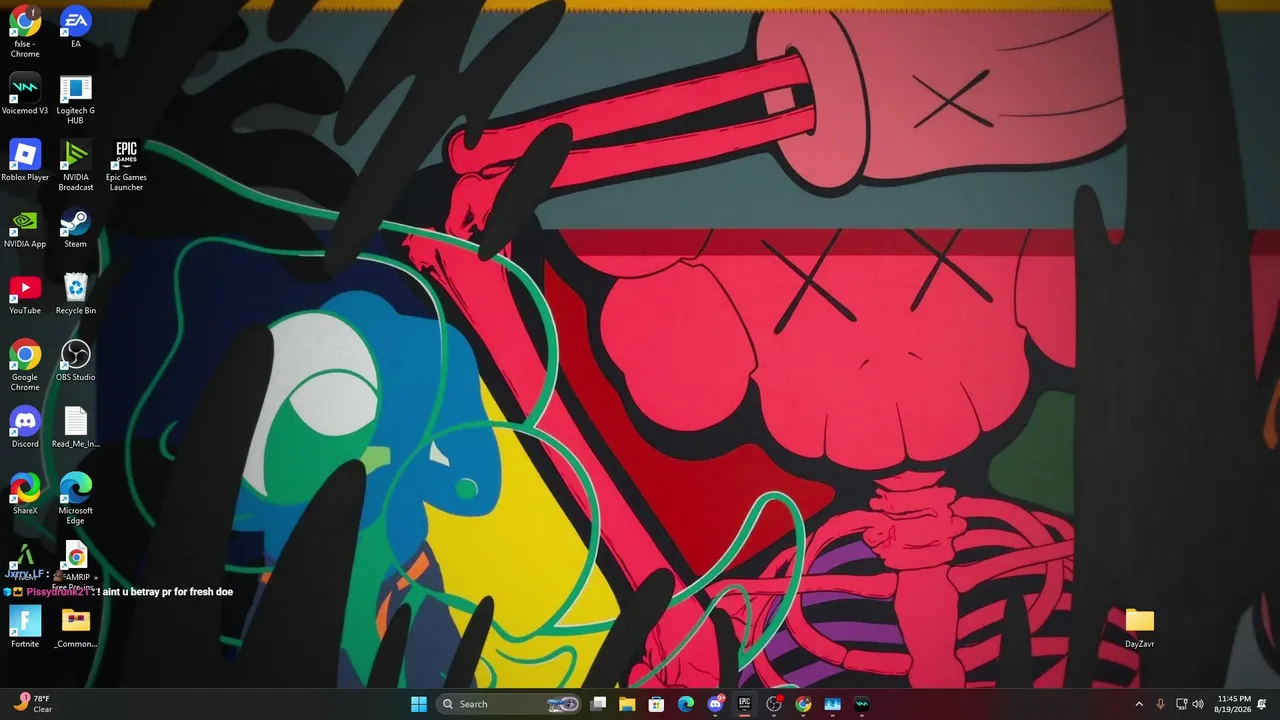Open the Windows Start menu
Viewport: 1280px width, 720px height.
[419, 704]
